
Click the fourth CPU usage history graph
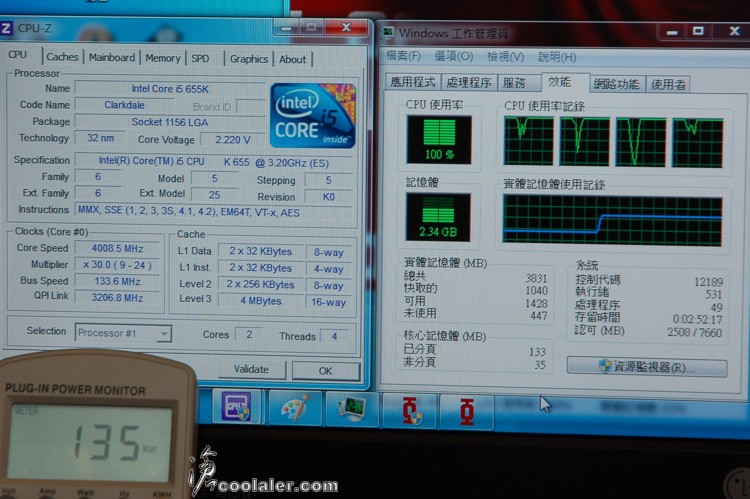[x=698, y=143]
